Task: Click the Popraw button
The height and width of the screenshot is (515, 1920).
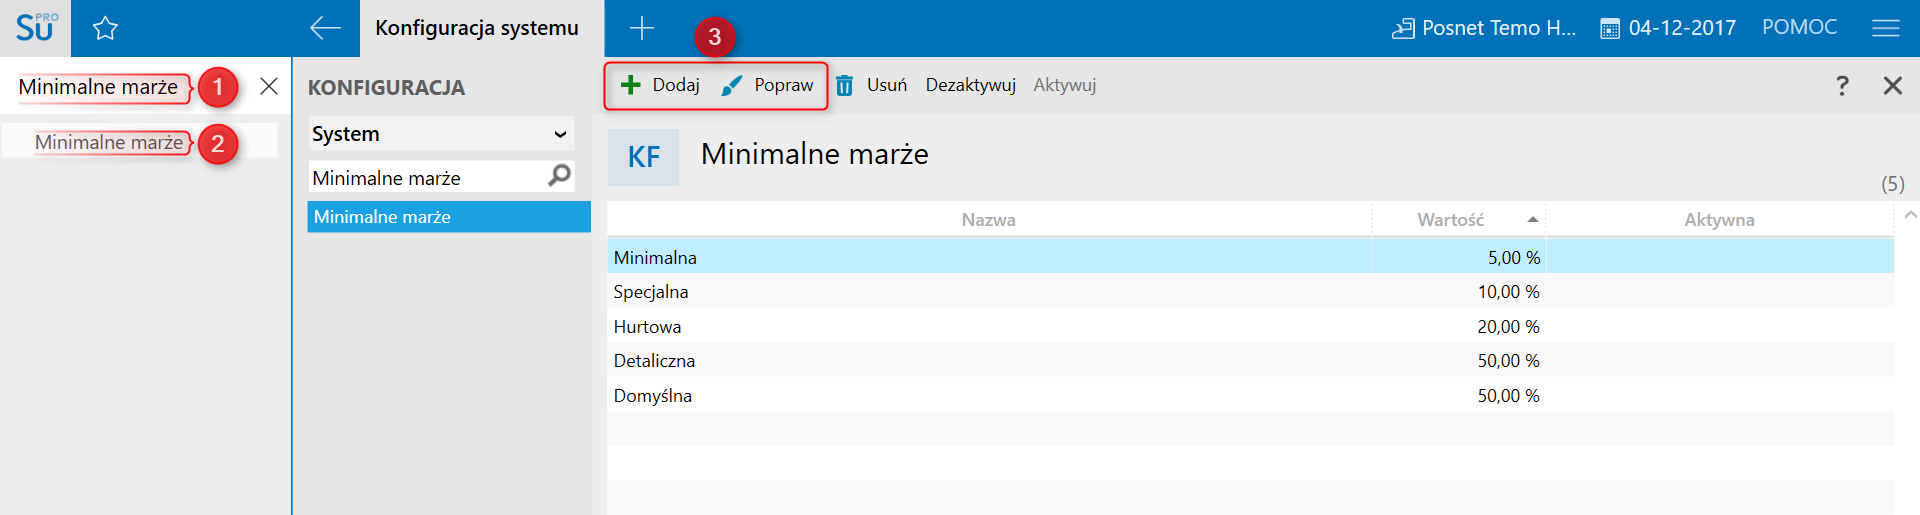Action: click(768, 85)
